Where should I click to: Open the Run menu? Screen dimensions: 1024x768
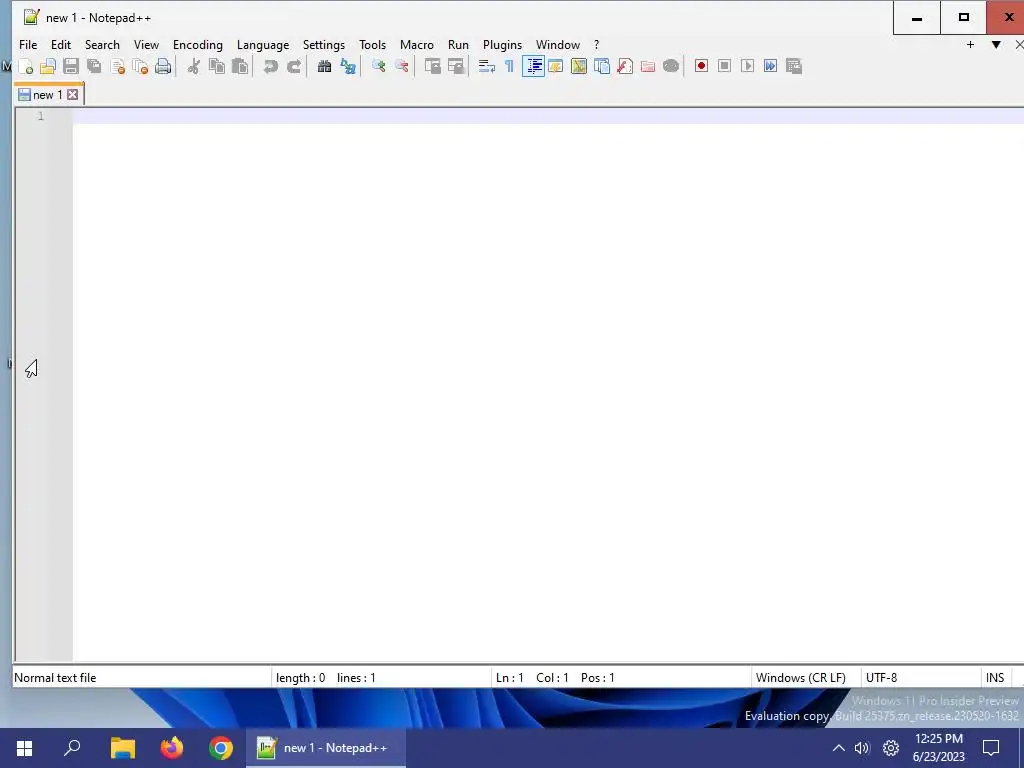[458, 44]
